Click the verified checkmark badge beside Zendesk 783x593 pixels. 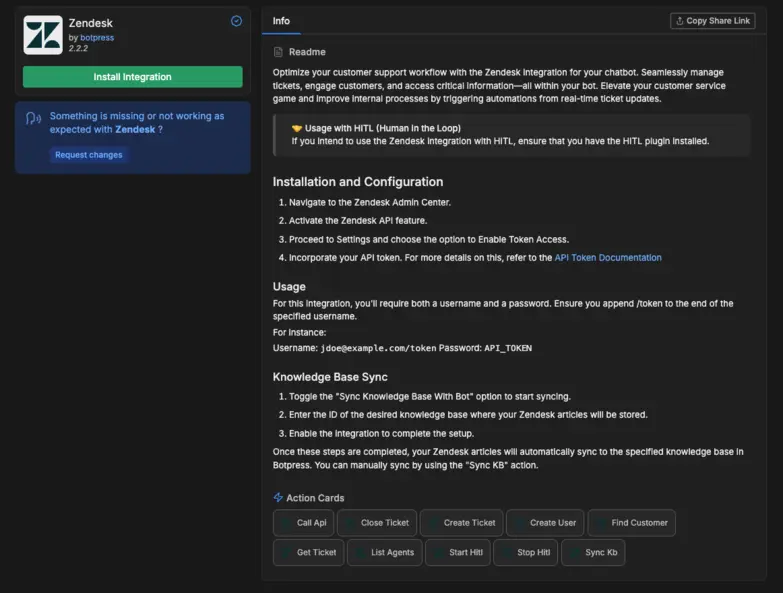(236, 21)
